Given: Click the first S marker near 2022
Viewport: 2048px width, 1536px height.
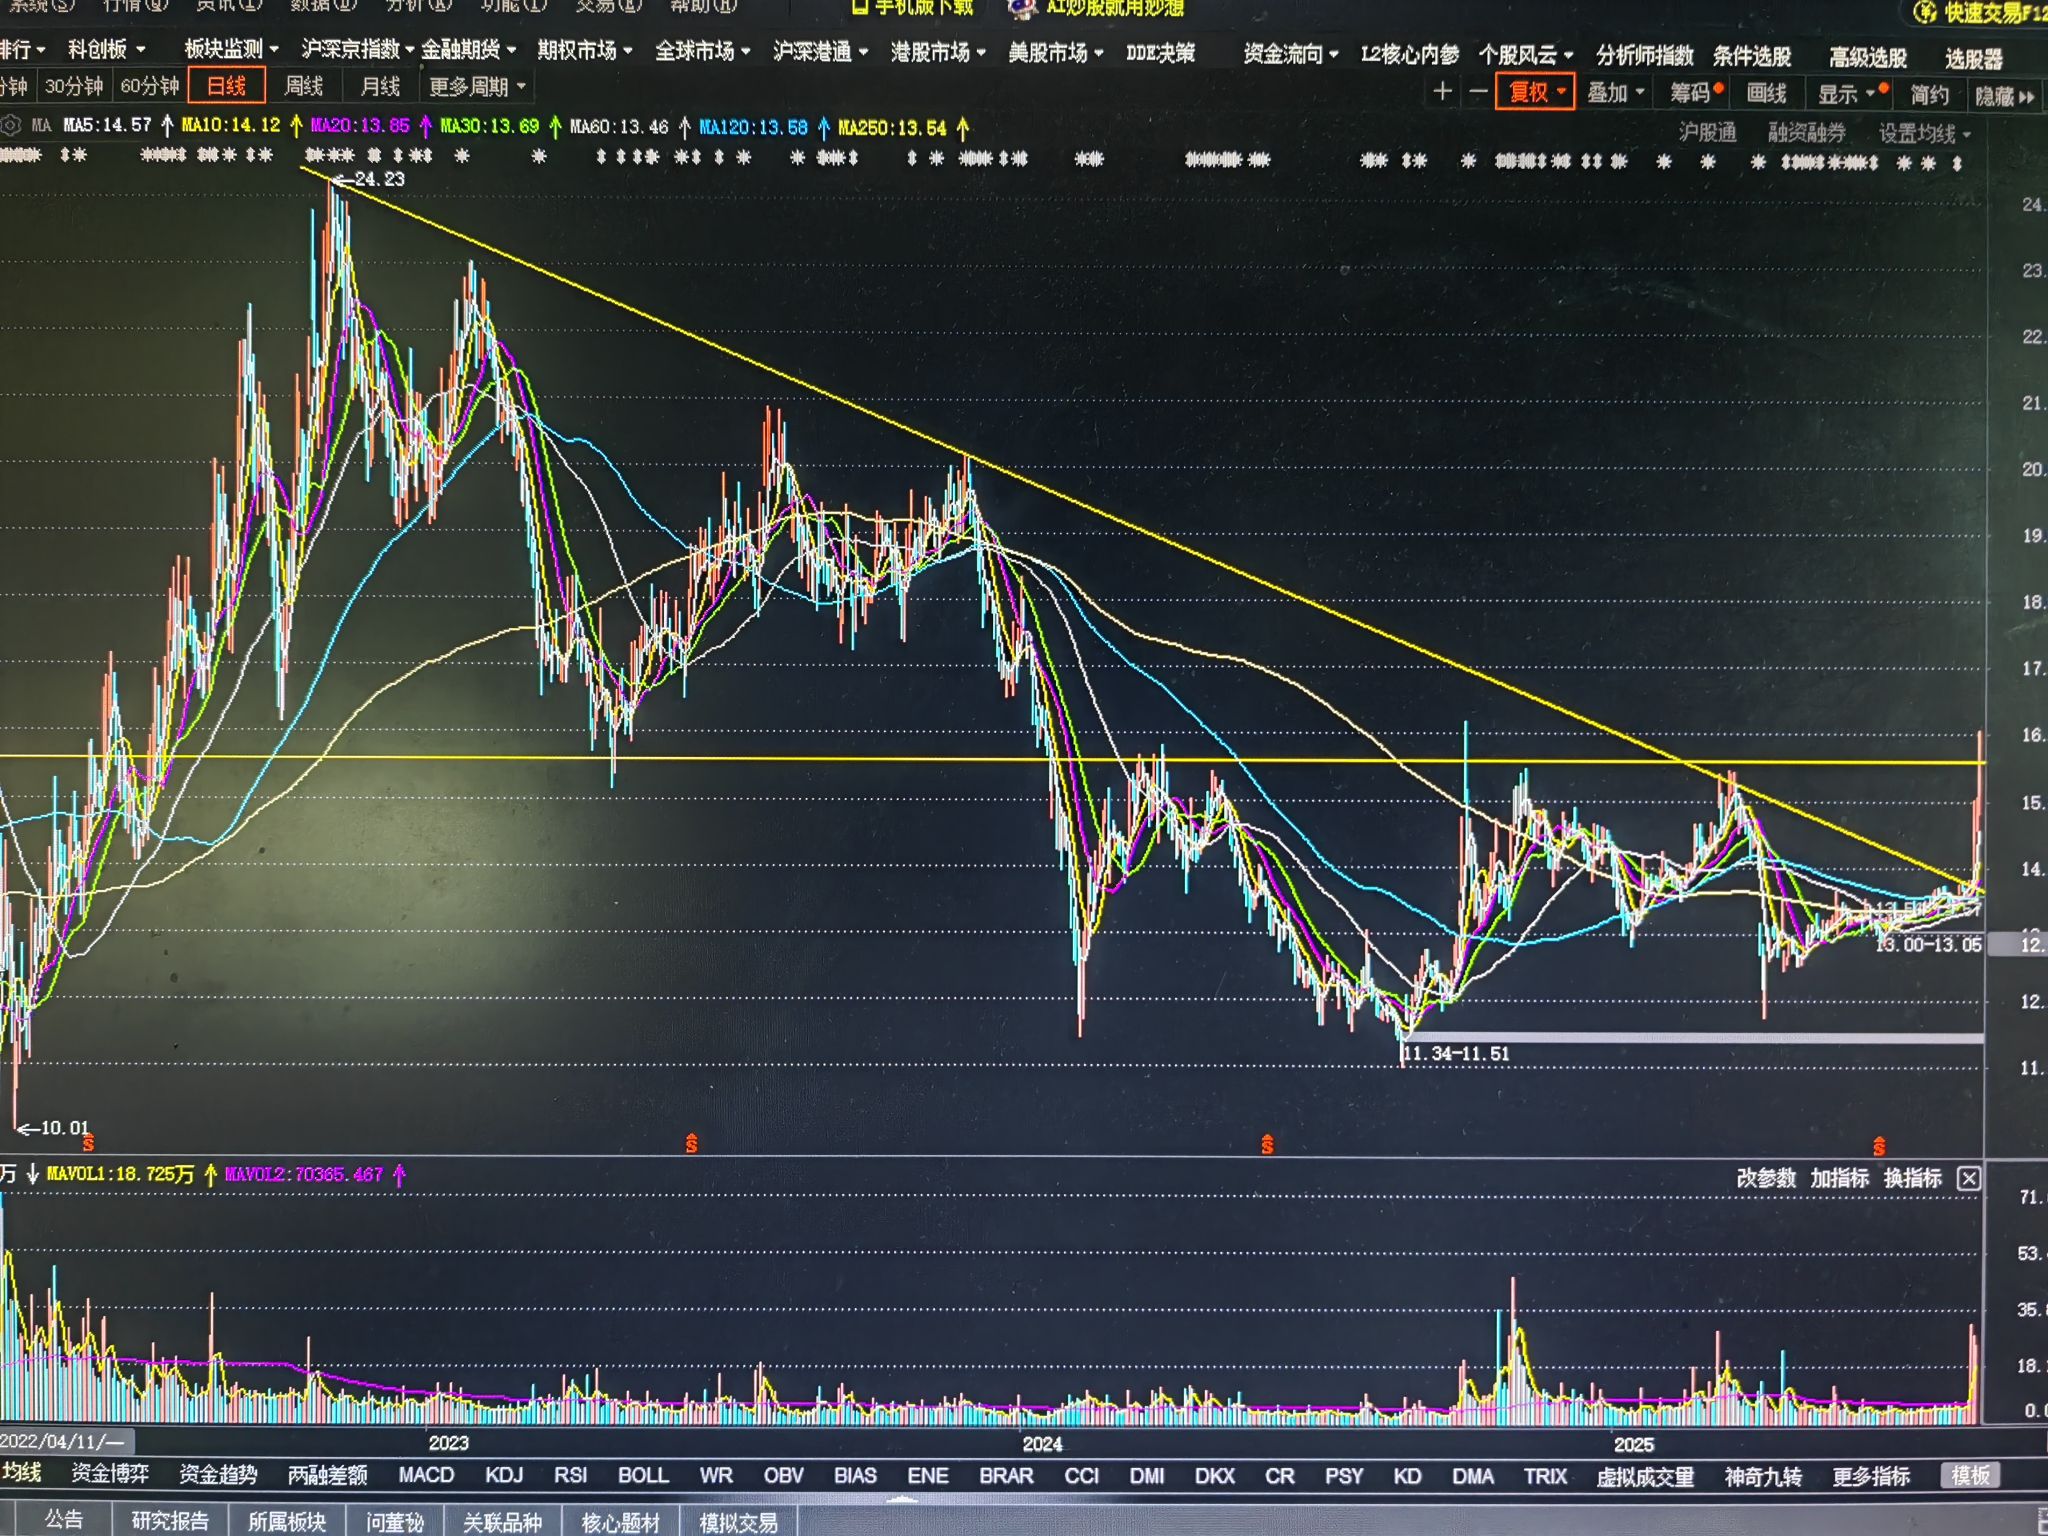Looking at the screenshot, I should pyautogui.click(x=88, y=1141).
